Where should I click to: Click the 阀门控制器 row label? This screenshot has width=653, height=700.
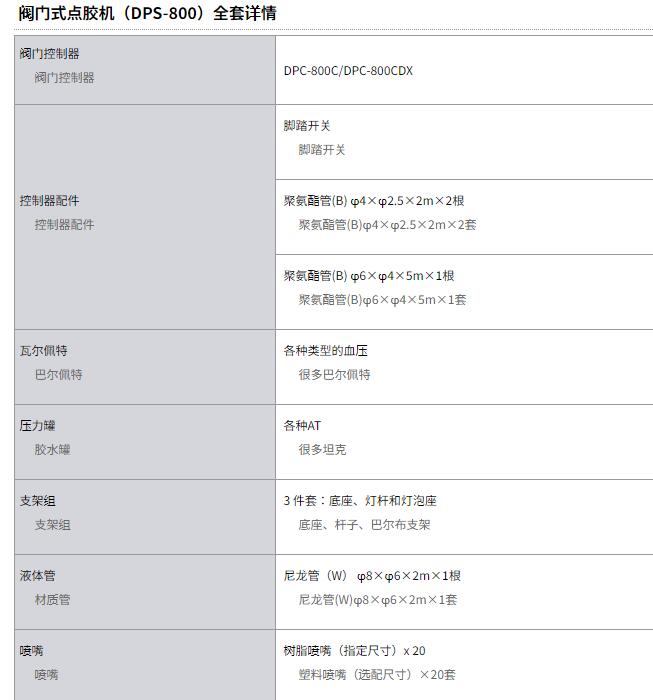click(x=49, y=54)
